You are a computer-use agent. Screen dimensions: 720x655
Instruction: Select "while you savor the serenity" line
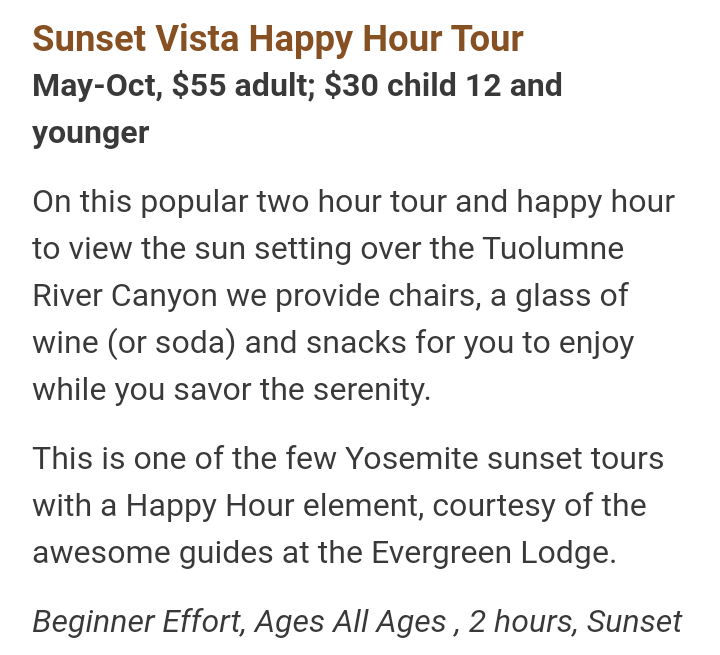[231, 389]
